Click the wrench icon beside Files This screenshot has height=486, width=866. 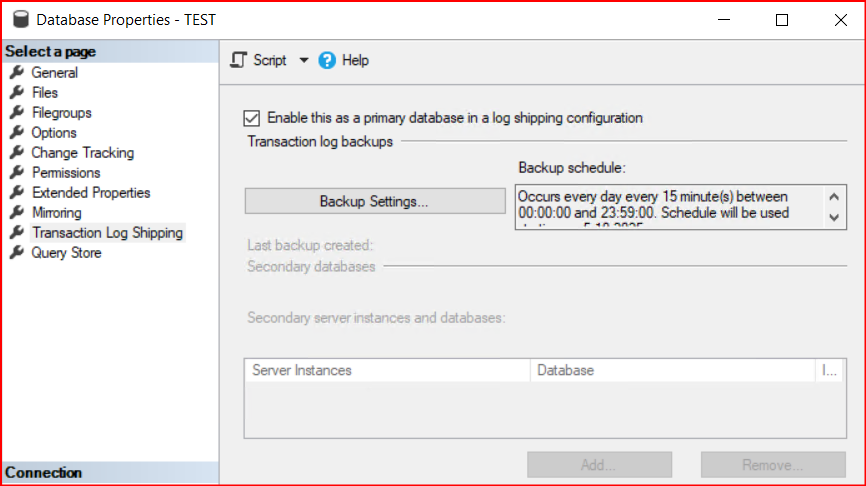point(16,93)
